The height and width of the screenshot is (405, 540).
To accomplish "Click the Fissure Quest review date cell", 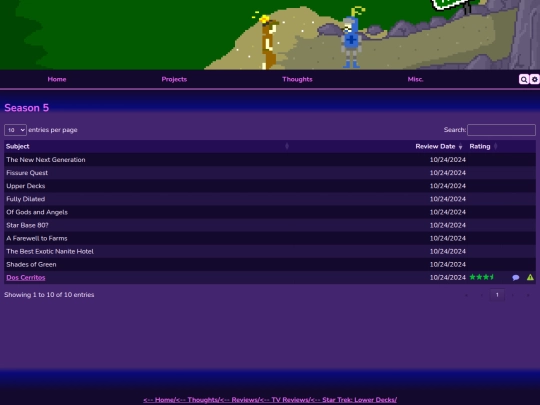I will [448, 173].
